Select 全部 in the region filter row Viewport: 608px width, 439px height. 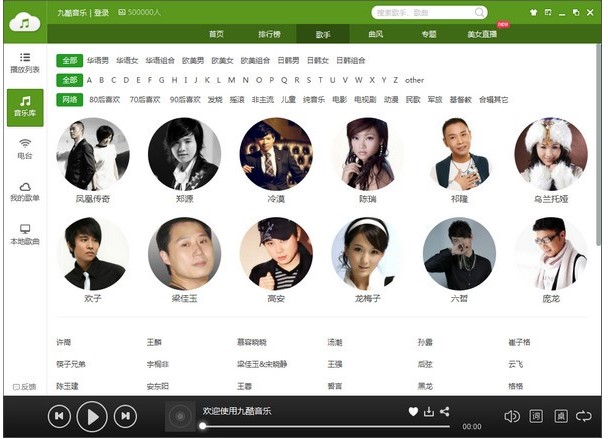(70, 60)
